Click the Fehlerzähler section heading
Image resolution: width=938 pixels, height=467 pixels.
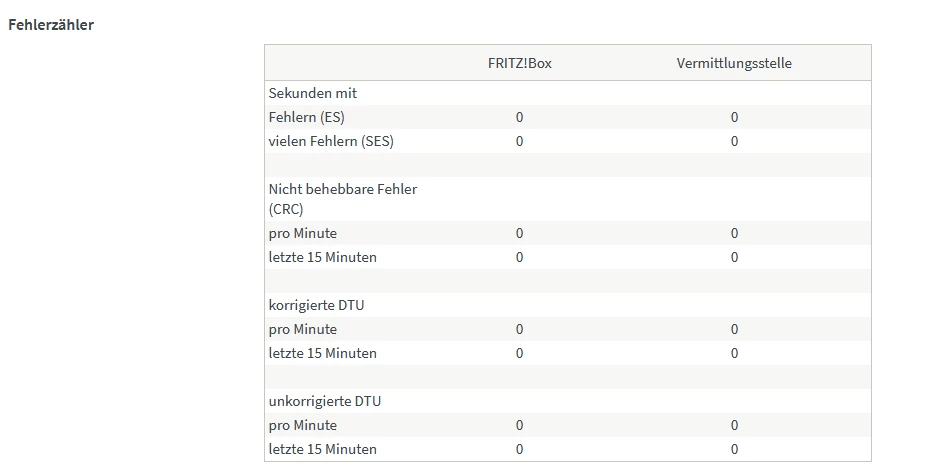pos(51,25)
